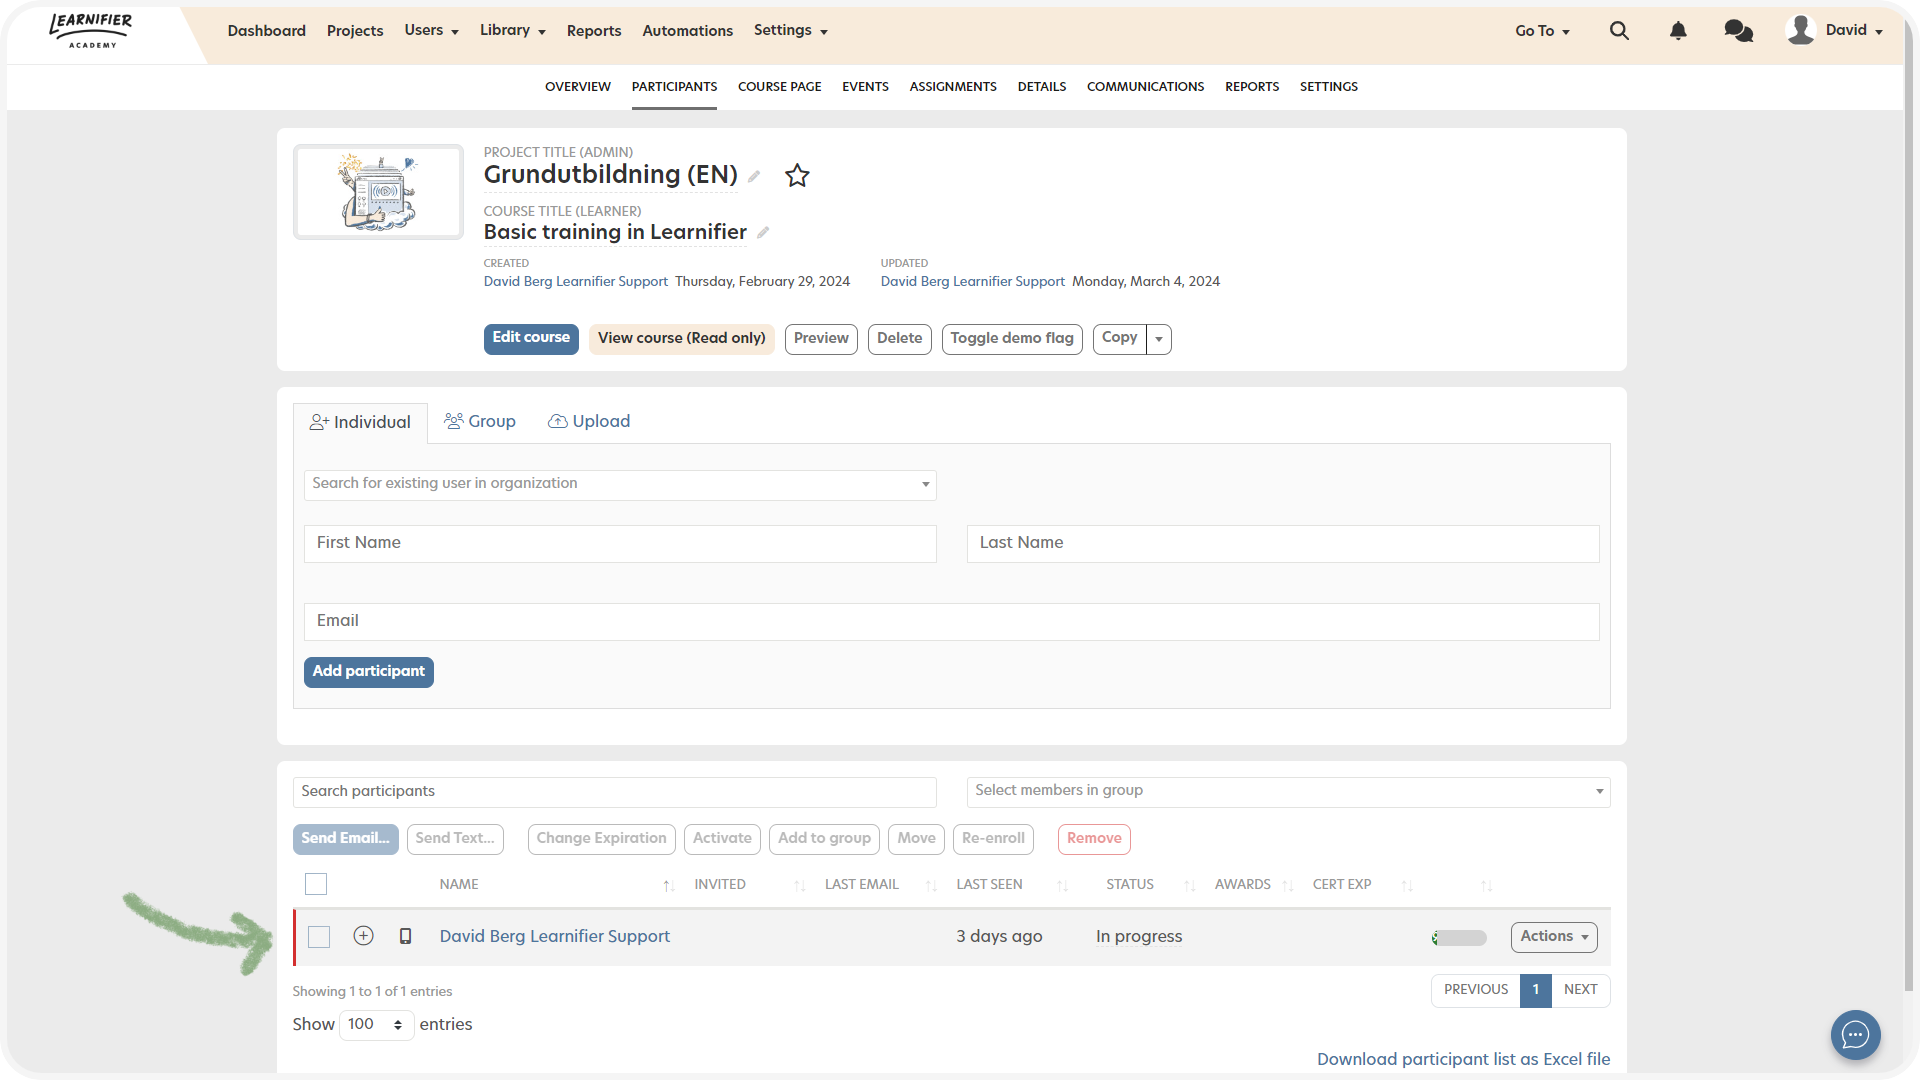Open David Berg Learnifier Support participant link
The width and height of the screenshot is (1920, 1080).
tap(555, 937)
